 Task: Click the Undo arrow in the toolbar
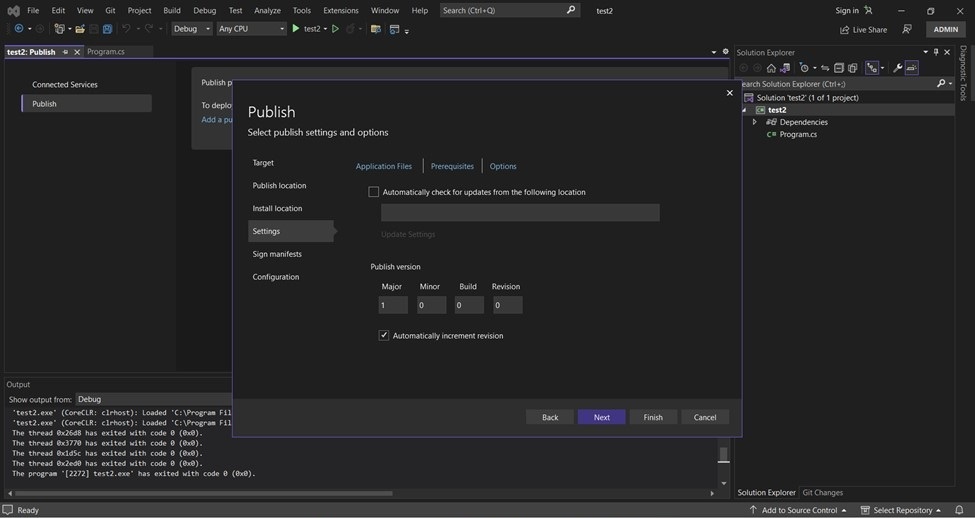pos(126,29)
